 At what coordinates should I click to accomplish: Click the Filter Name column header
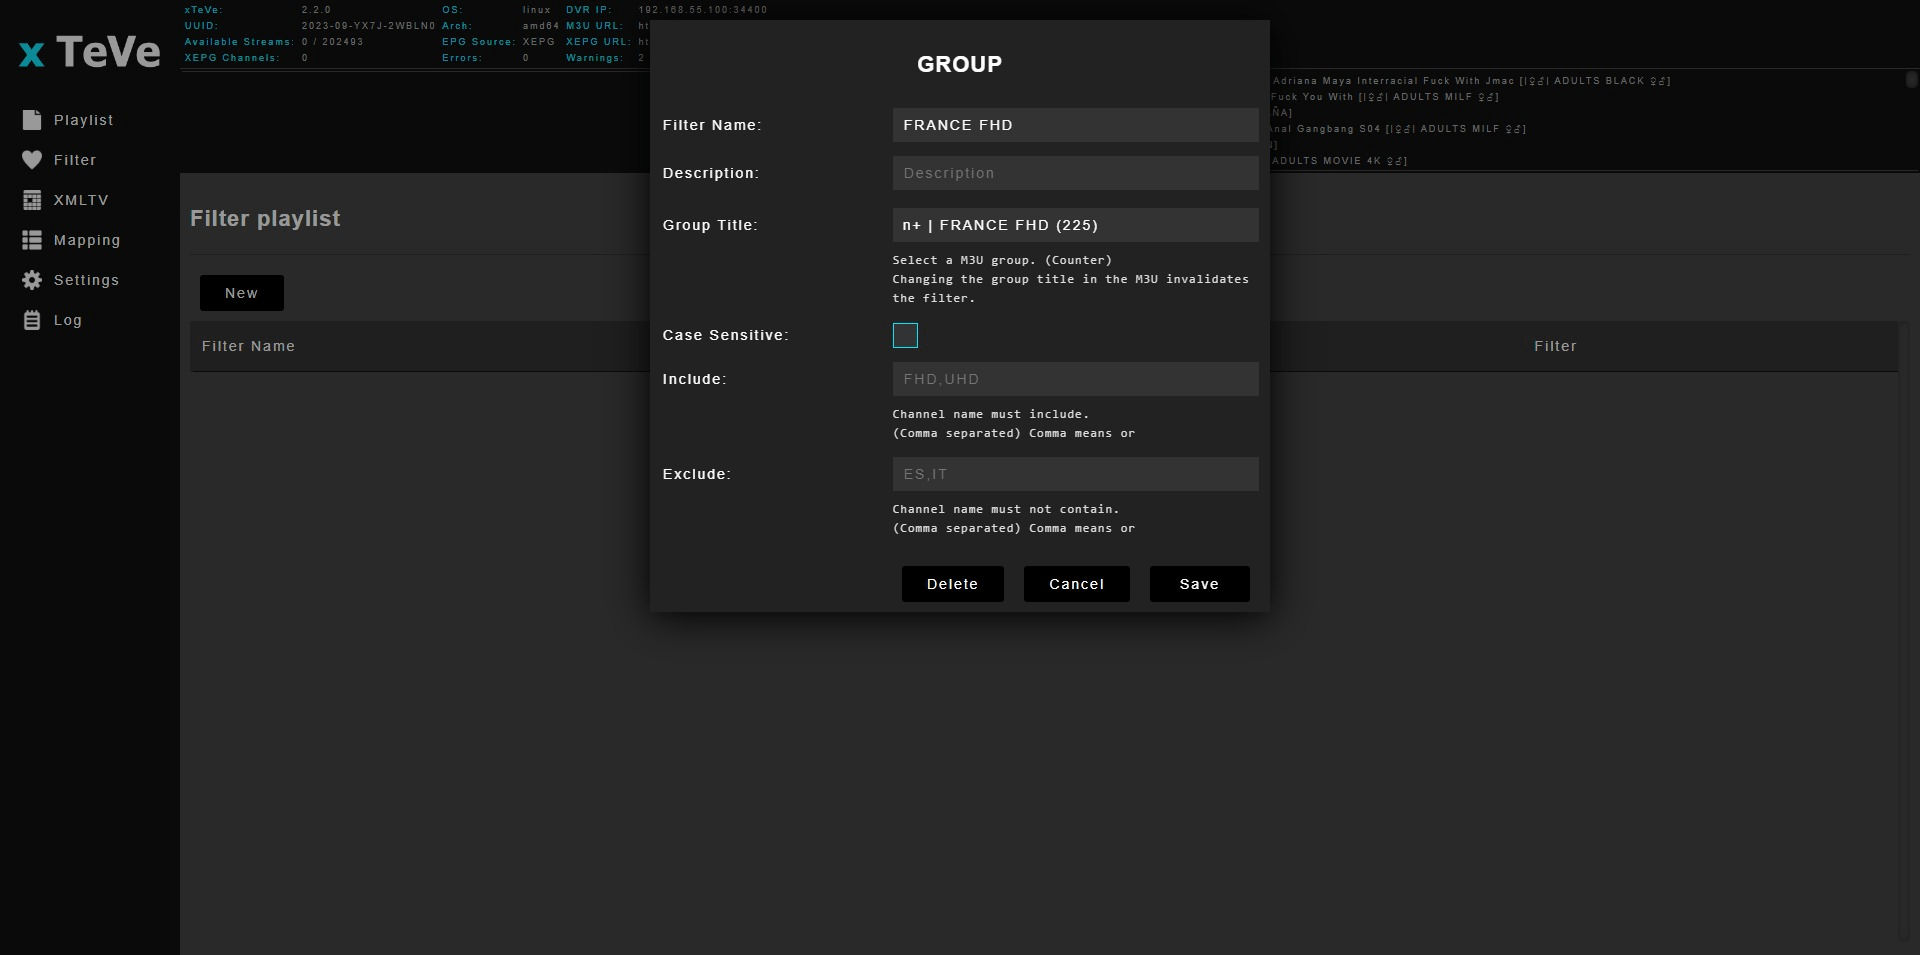pyautogui.click(x=249, y=346)
